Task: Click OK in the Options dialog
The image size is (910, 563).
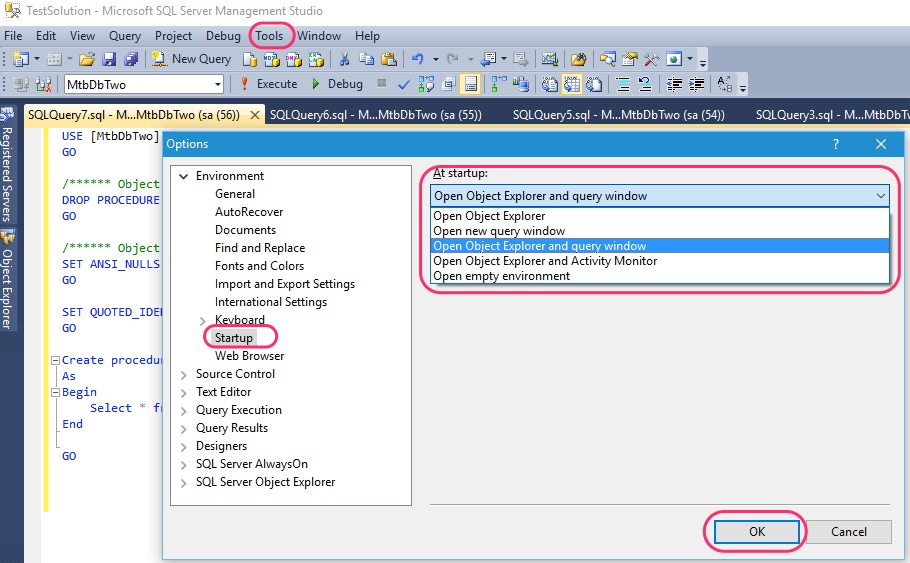Action: (x=757, y=532)
